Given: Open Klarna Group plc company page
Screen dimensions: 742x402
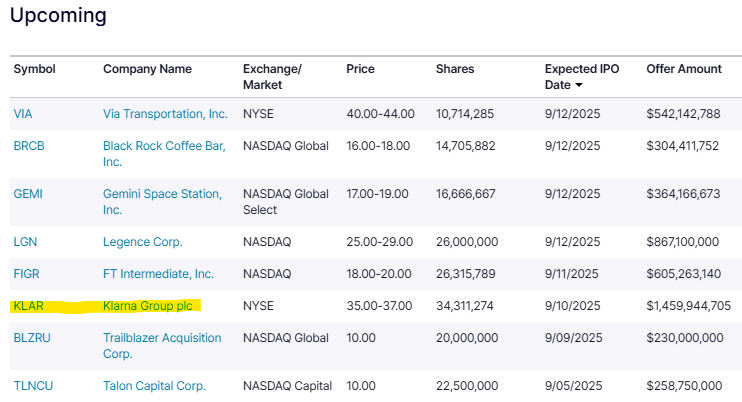Looking at the screenshot, I should click(x=147, y=306).
